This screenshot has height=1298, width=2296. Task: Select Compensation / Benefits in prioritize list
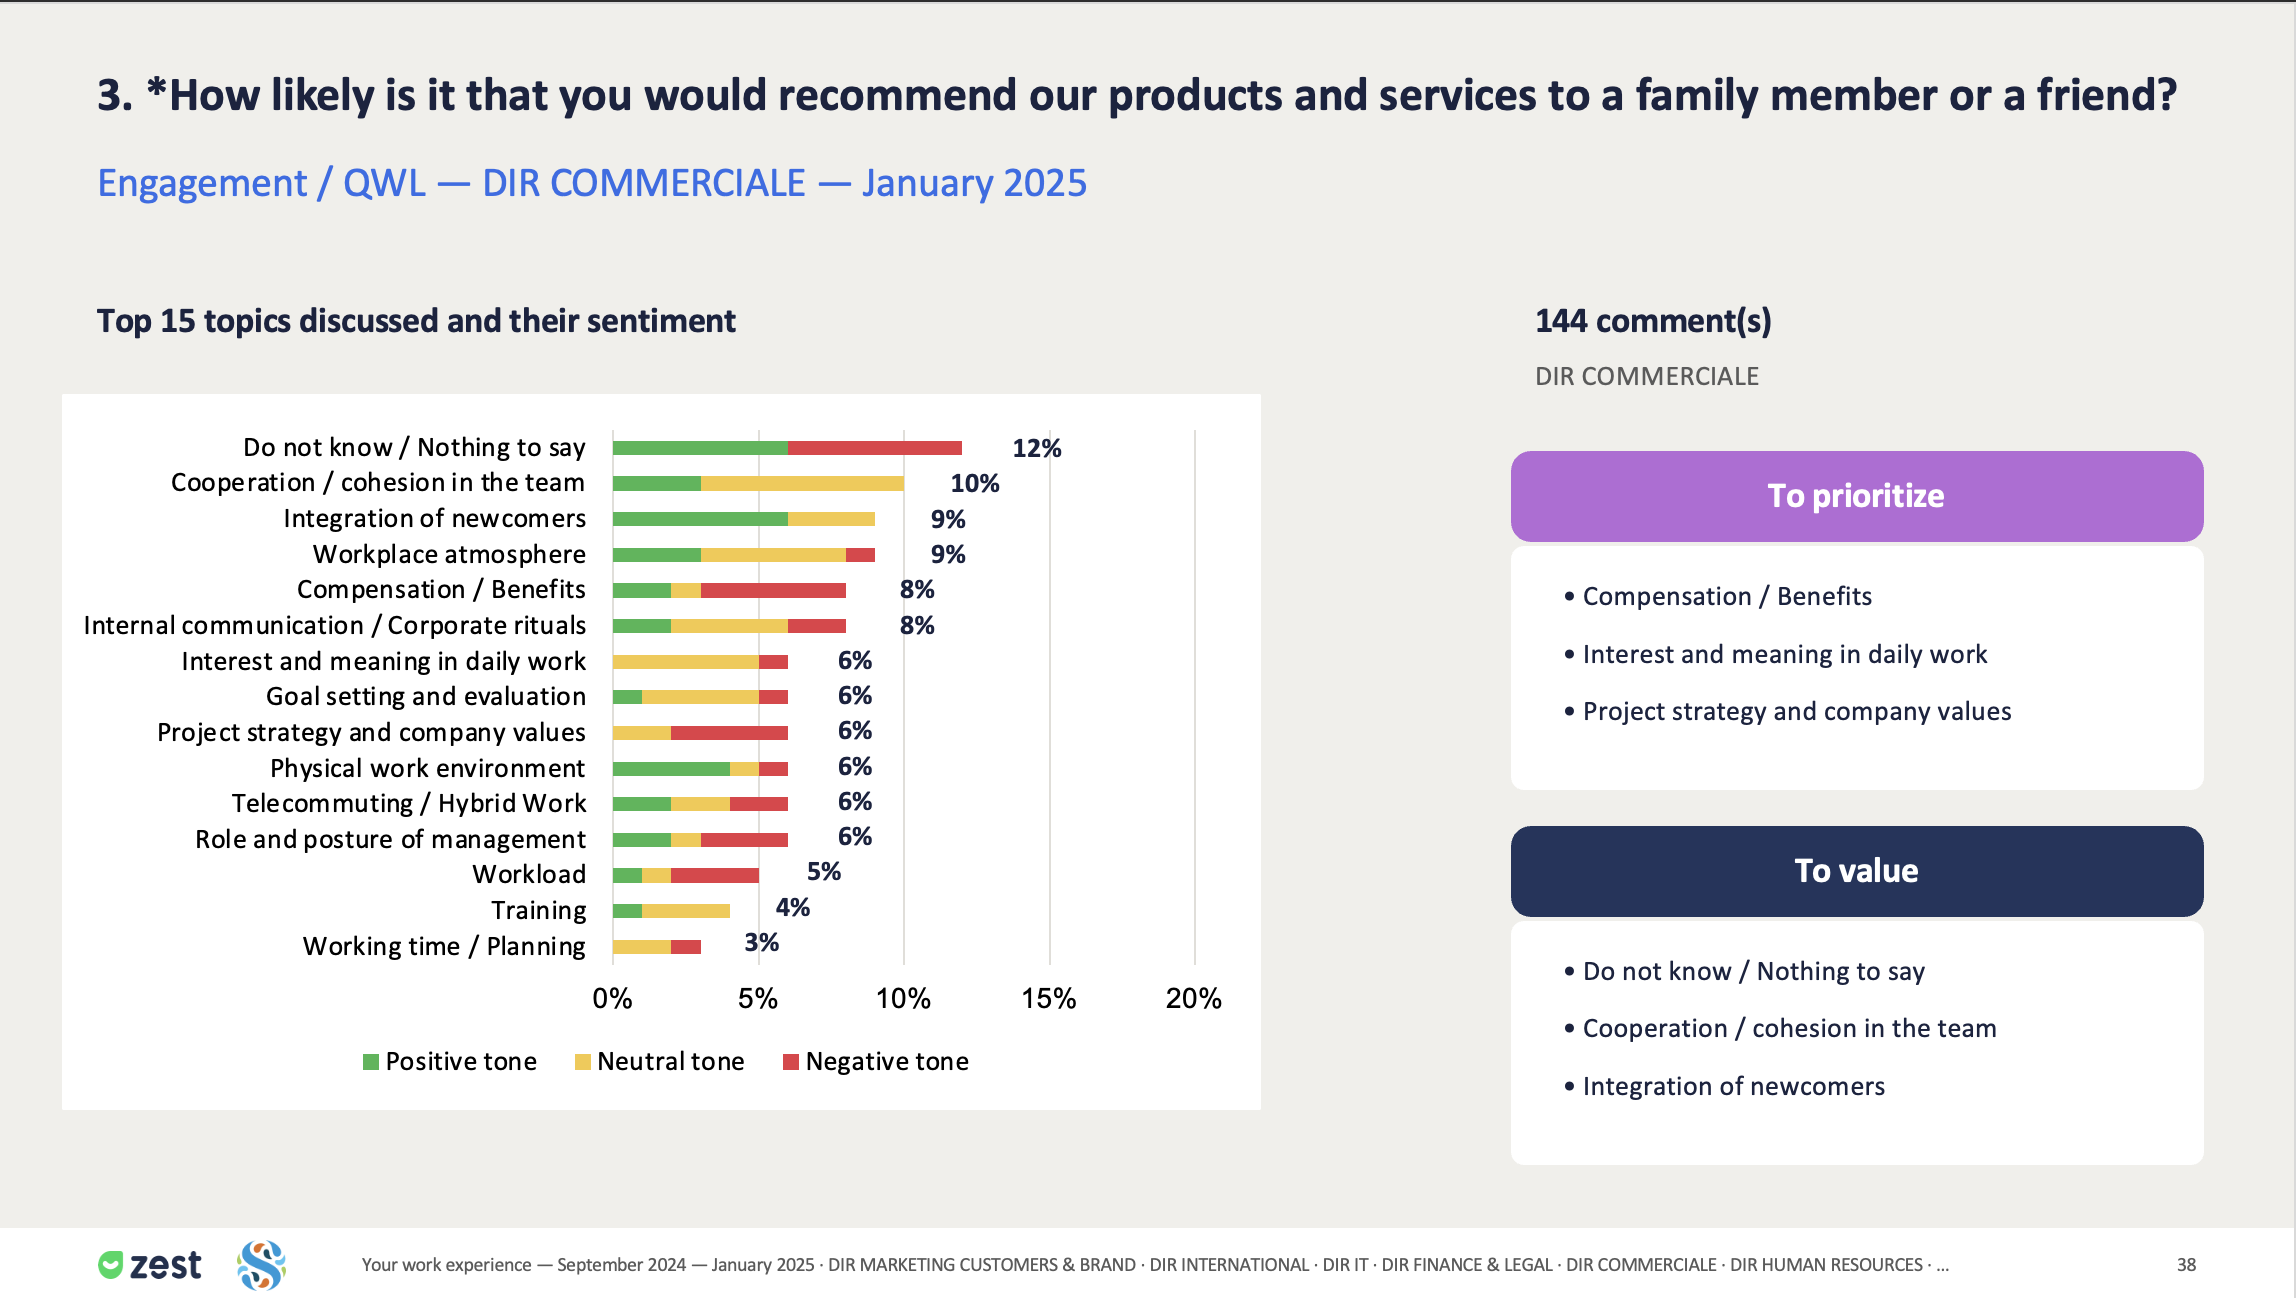[1726, 596]
